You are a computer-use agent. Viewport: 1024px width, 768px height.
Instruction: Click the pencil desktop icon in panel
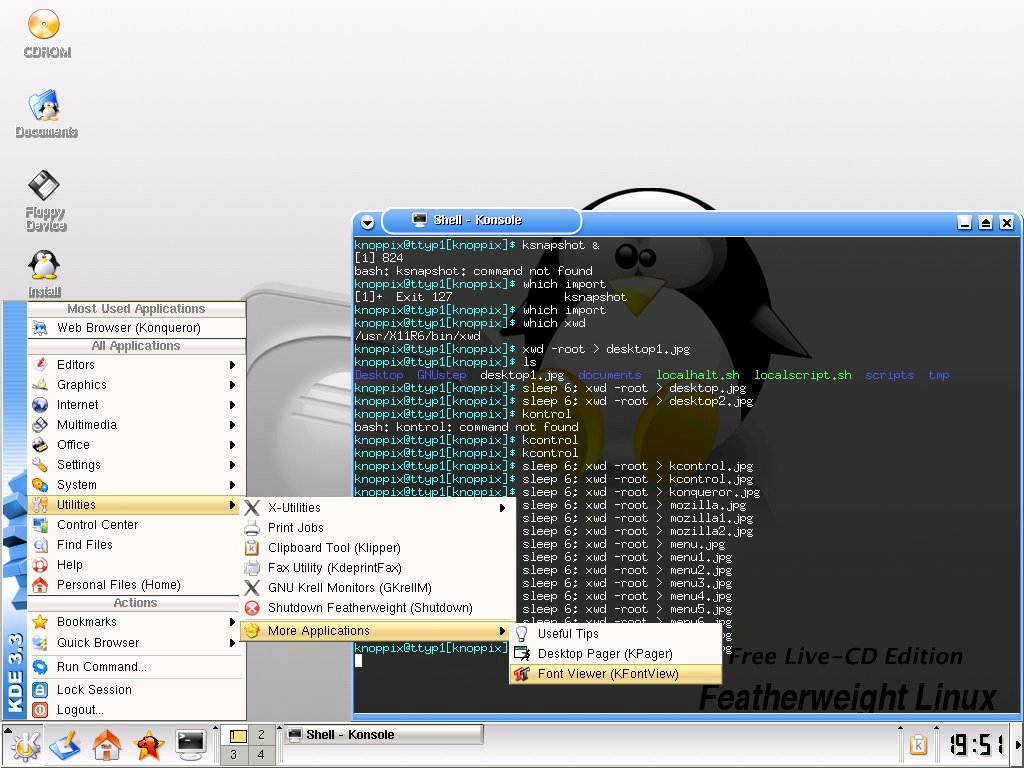pyautogui.click(x=65, y=744)
